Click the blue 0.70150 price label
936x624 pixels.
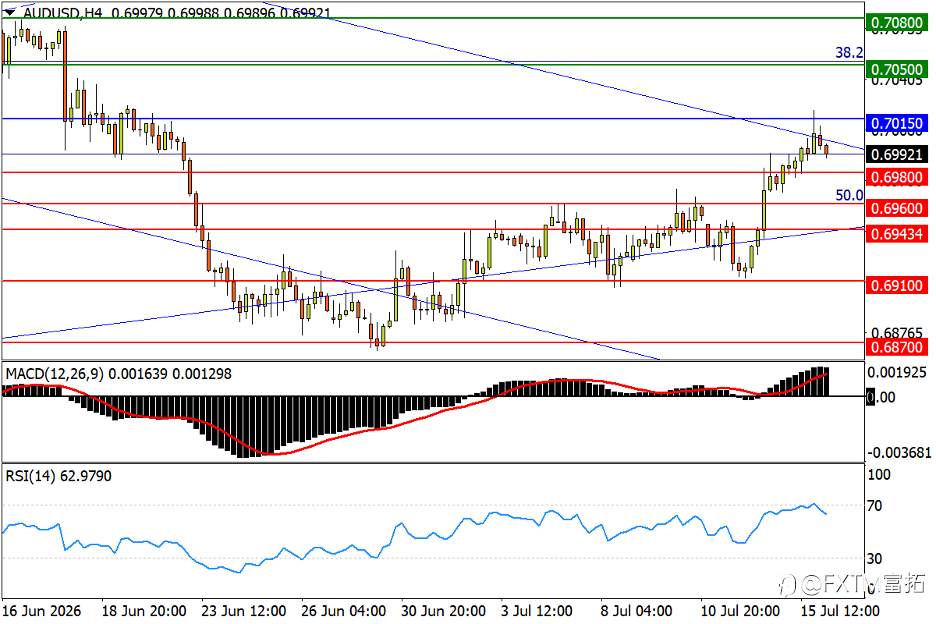click(x=897, y=124)
